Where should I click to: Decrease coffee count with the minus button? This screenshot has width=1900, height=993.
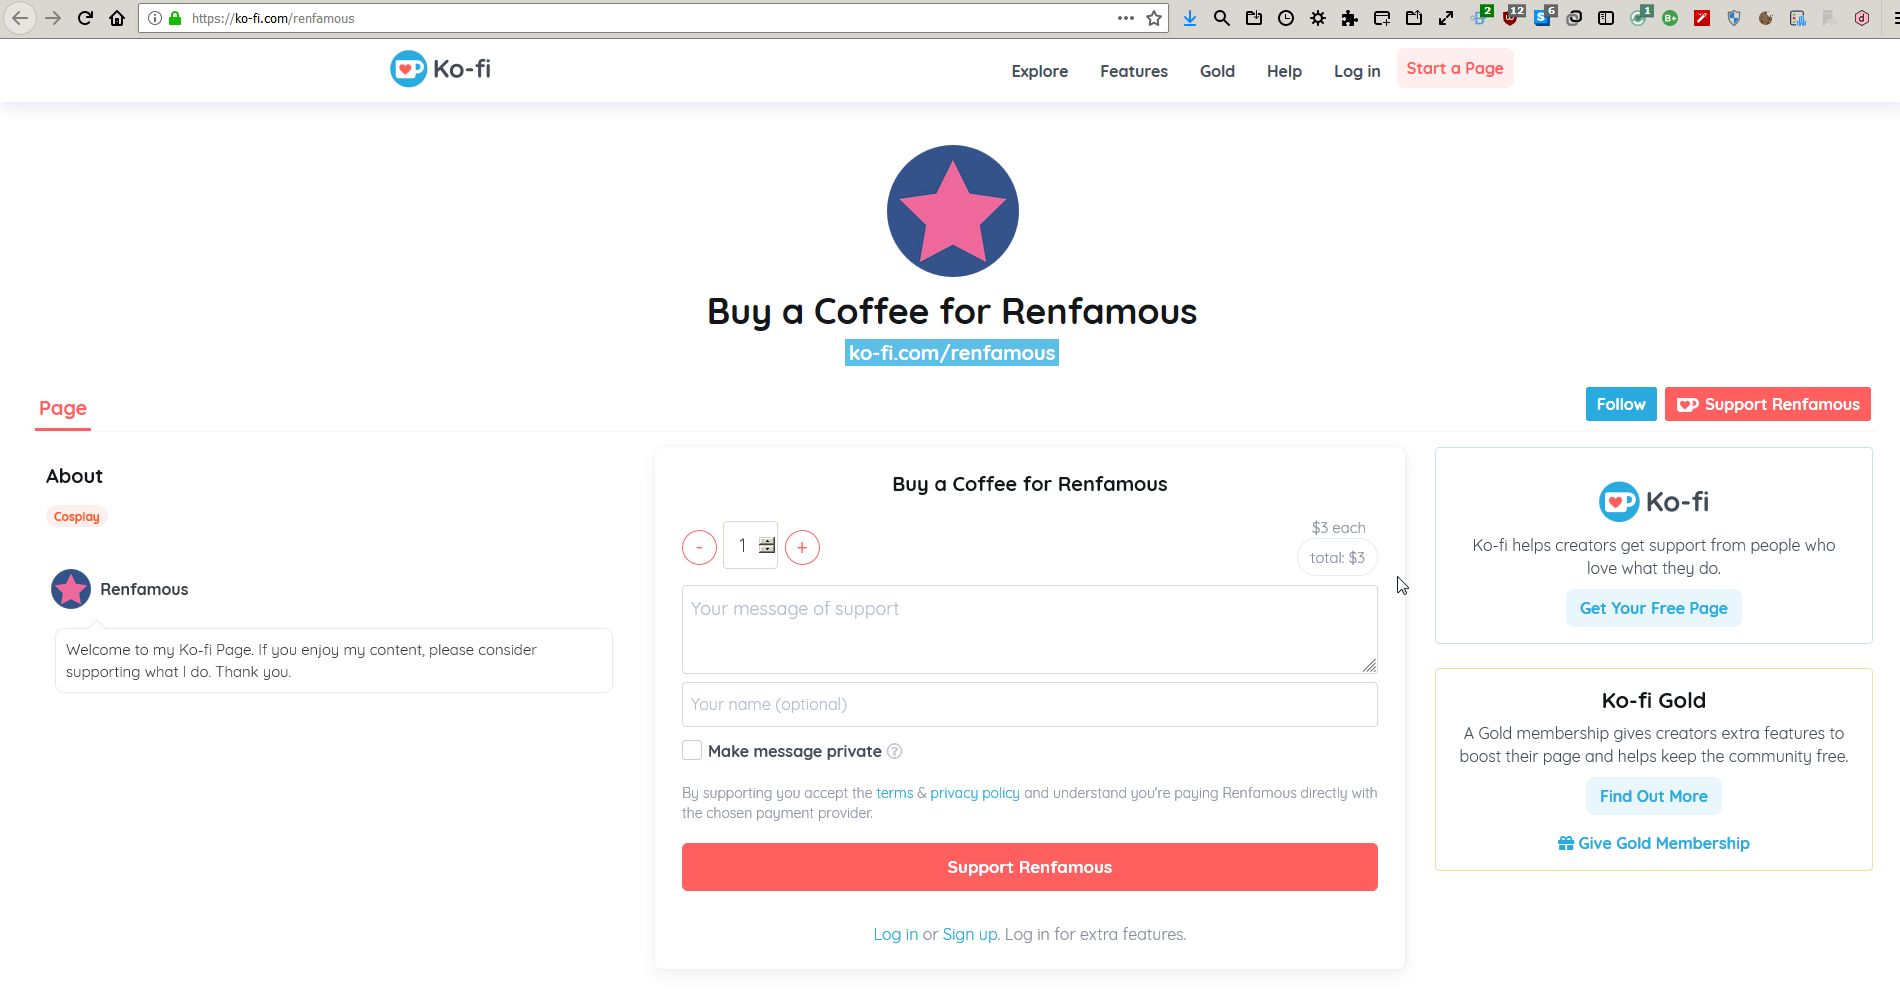pyautogui.click(x=699, y=547)
